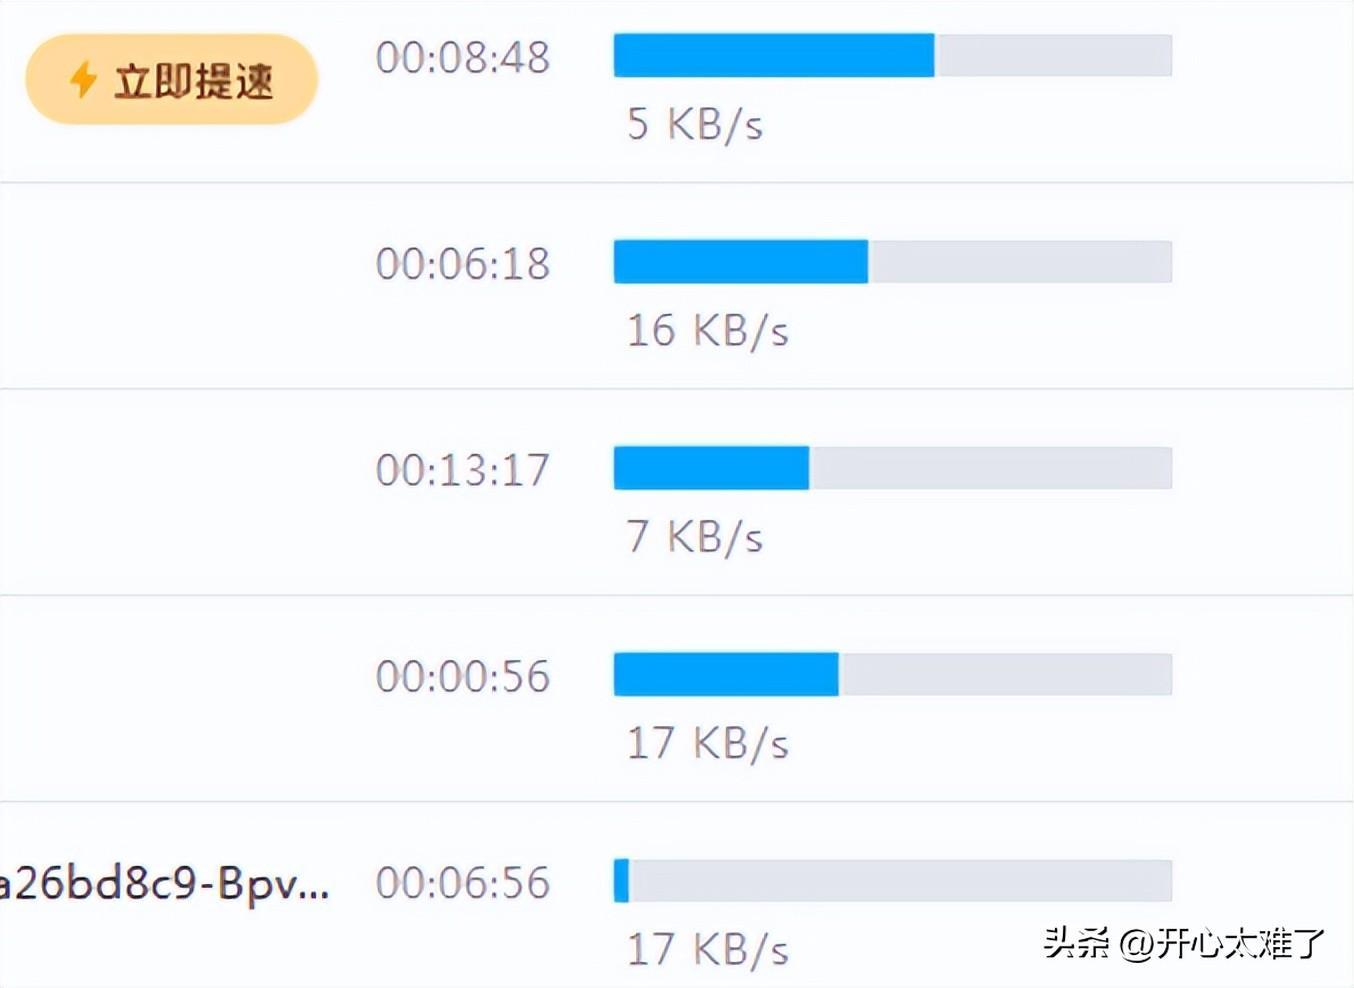This screenshot has height=988, width=1354.
Task: Click the lightning bolt icon
Action: coord(83,79)
